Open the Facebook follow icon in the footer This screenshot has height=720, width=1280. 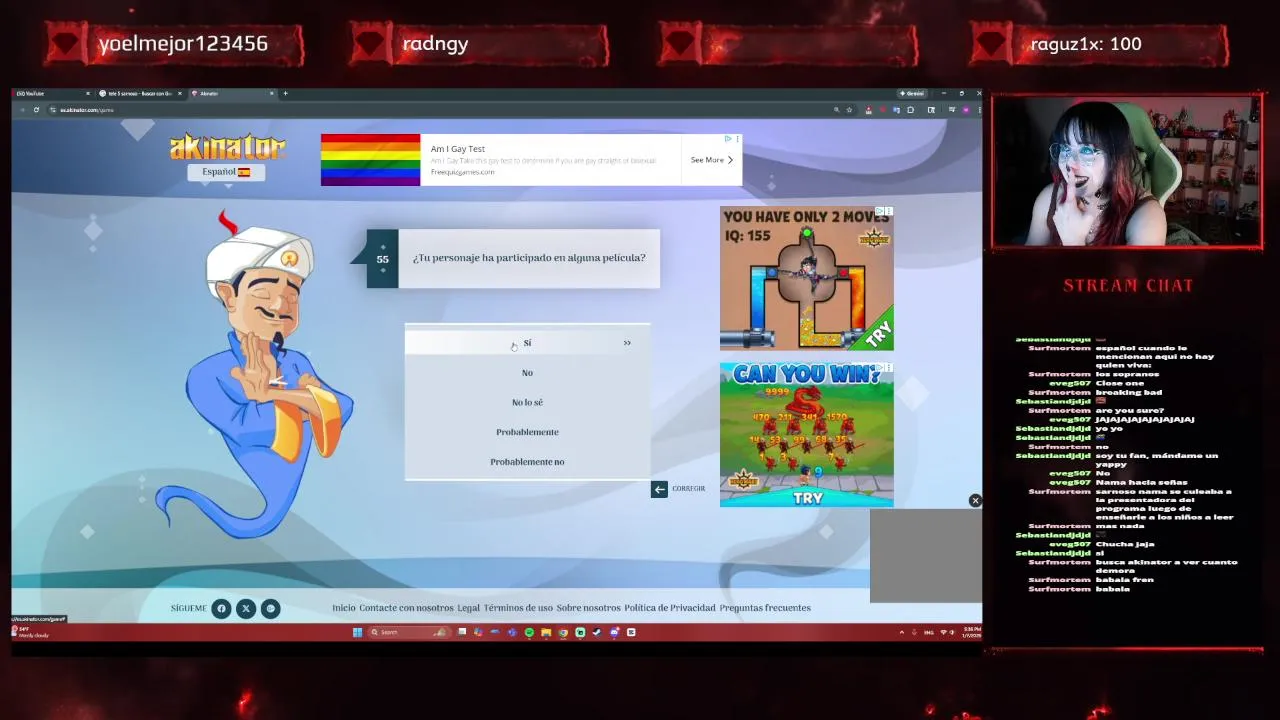pyautogui.click(x=221, y=608)
